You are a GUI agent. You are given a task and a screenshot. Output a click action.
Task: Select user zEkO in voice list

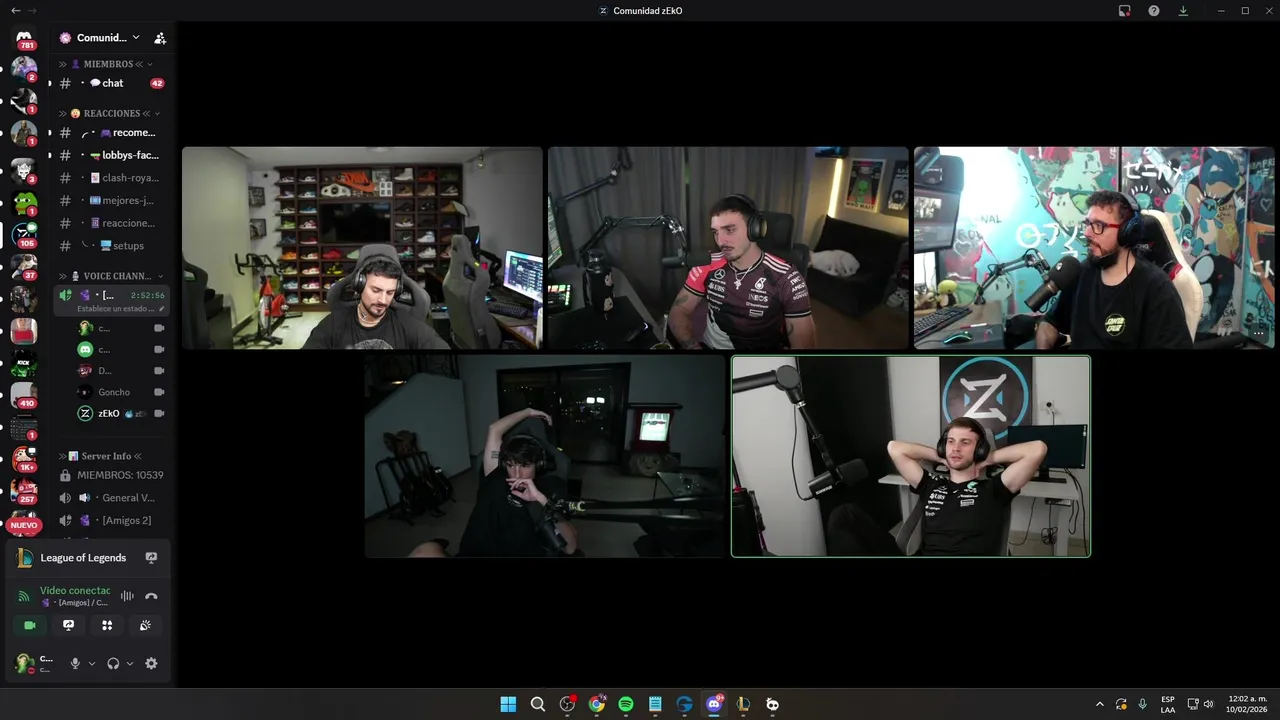tap(121, 413)
